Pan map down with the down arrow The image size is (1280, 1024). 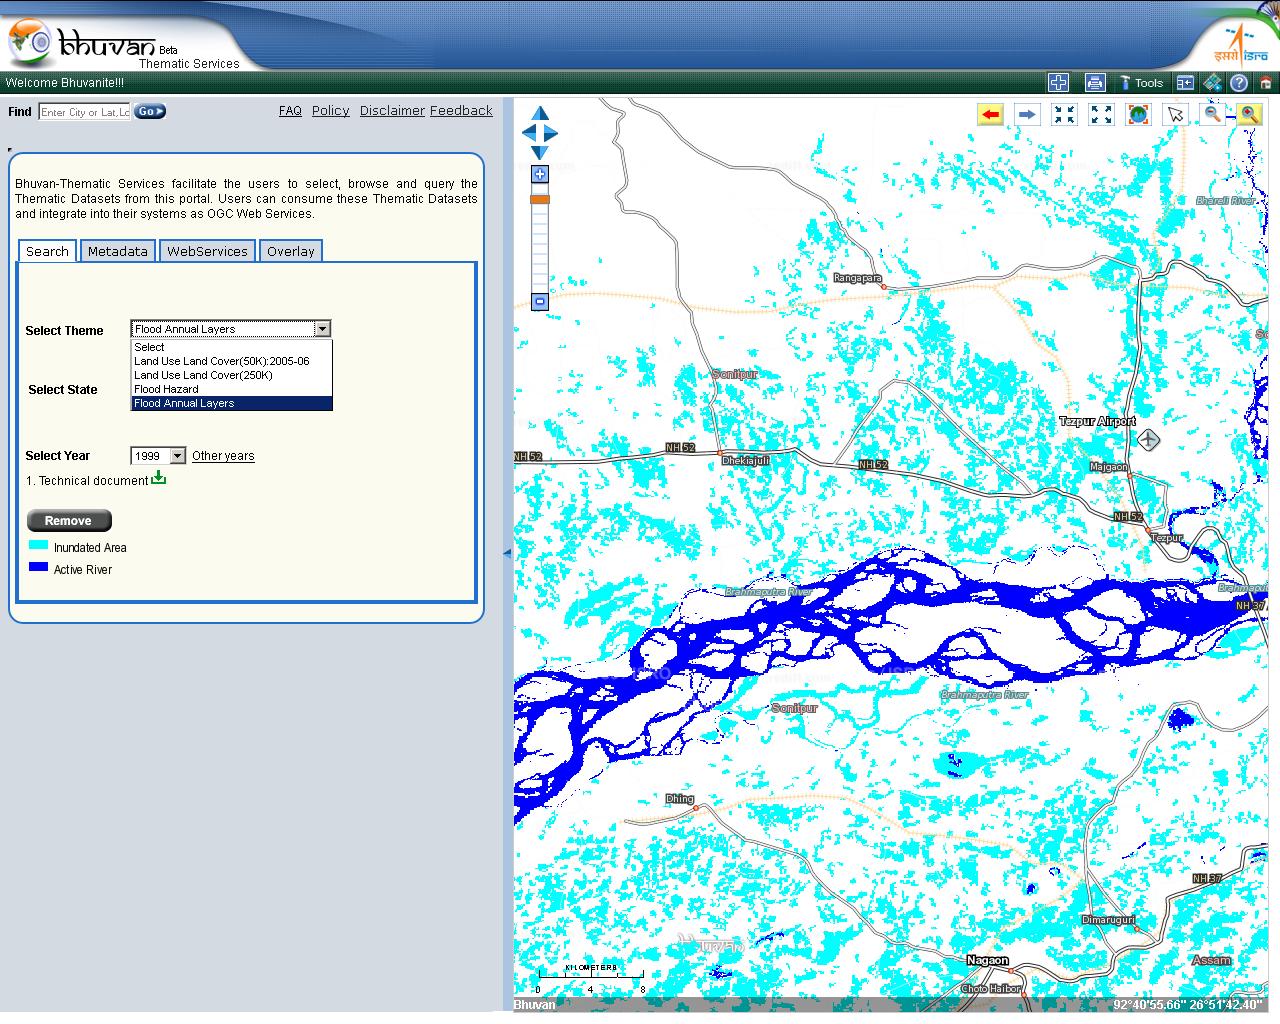(540, 152)
